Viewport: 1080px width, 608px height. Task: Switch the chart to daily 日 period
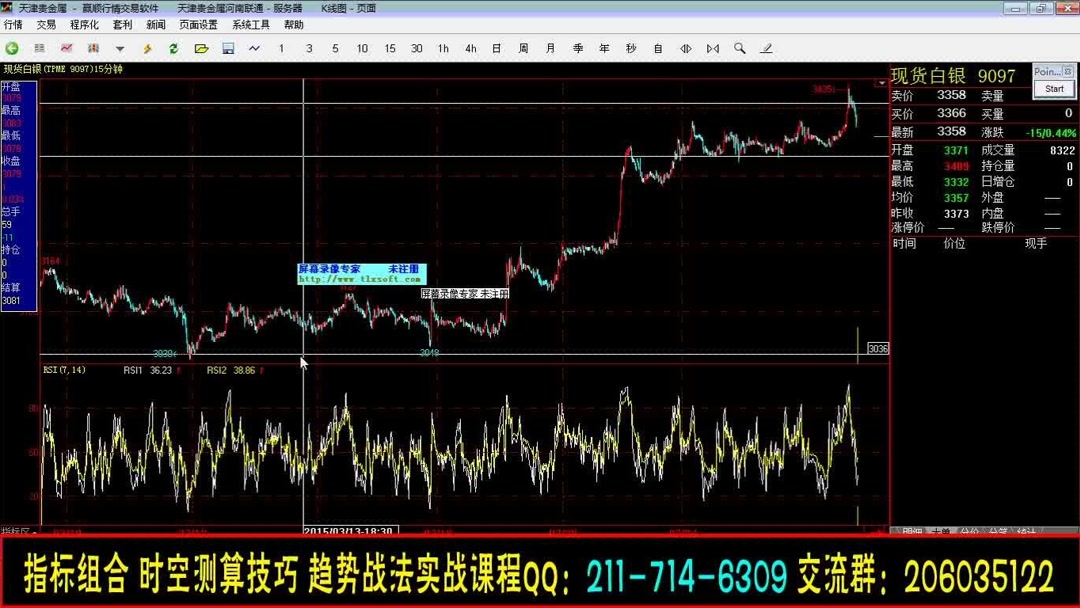click(x=495, y=48)
